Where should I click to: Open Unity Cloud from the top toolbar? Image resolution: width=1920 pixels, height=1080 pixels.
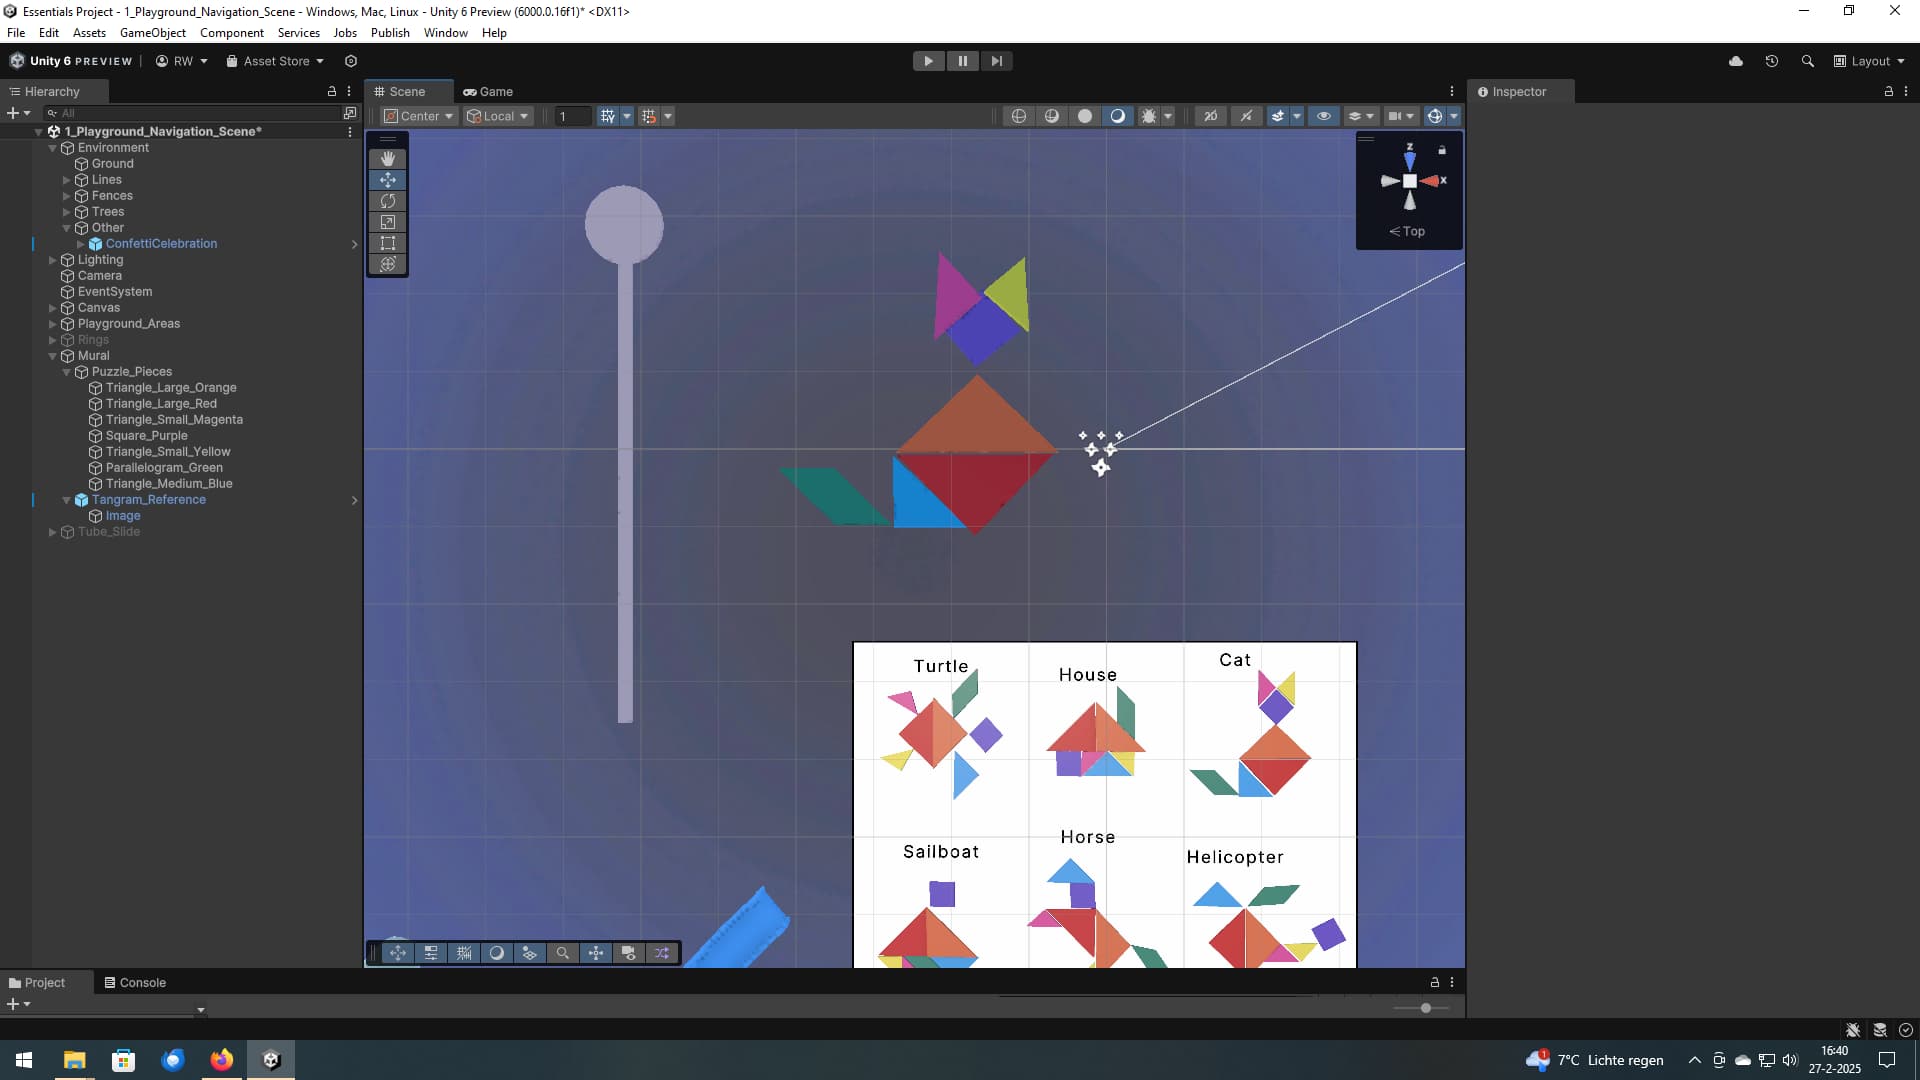point(1737,61)
